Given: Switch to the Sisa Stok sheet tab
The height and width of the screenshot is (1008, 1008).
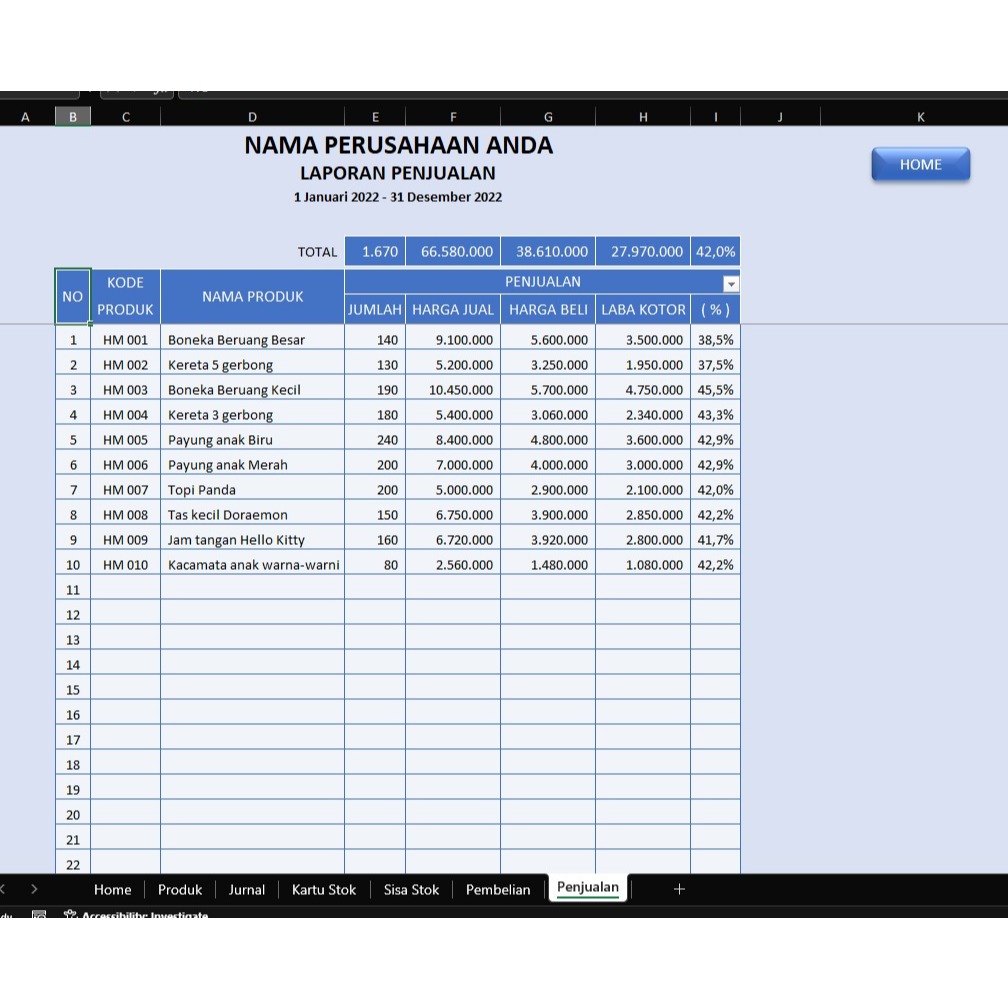Looking at the screenshot, I should point(411,890).
